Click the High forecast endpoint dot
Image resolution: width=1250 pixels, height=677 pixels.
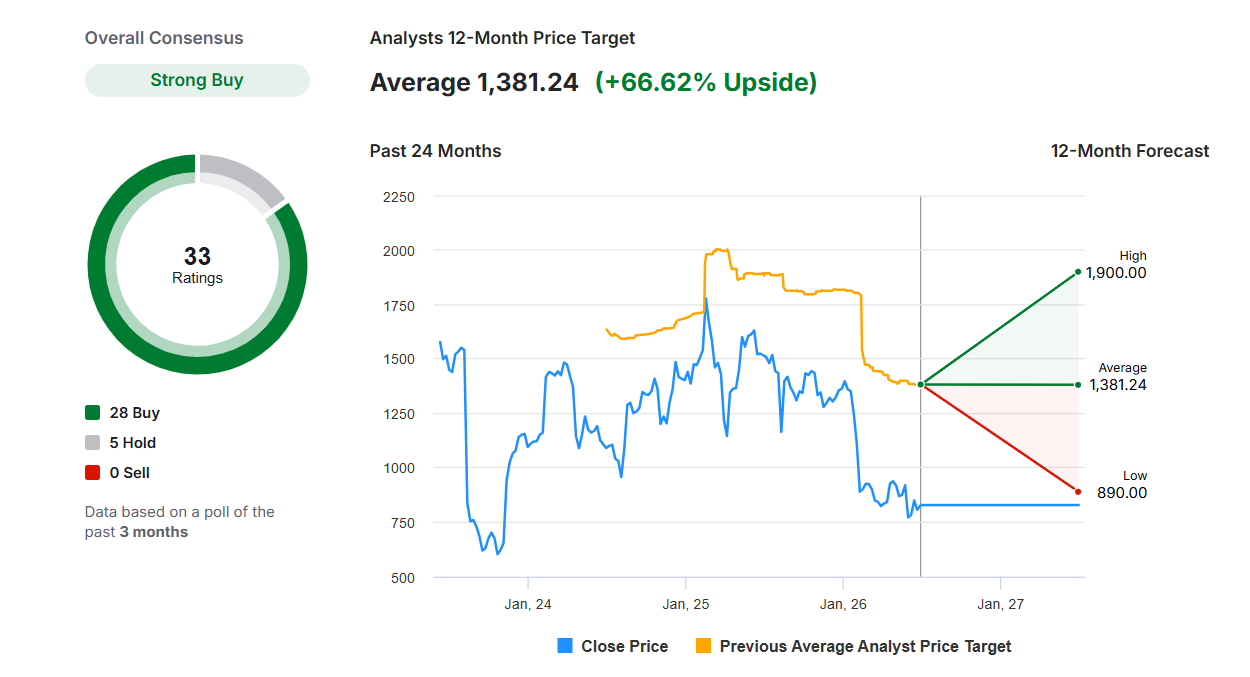tap(1078, 271)
